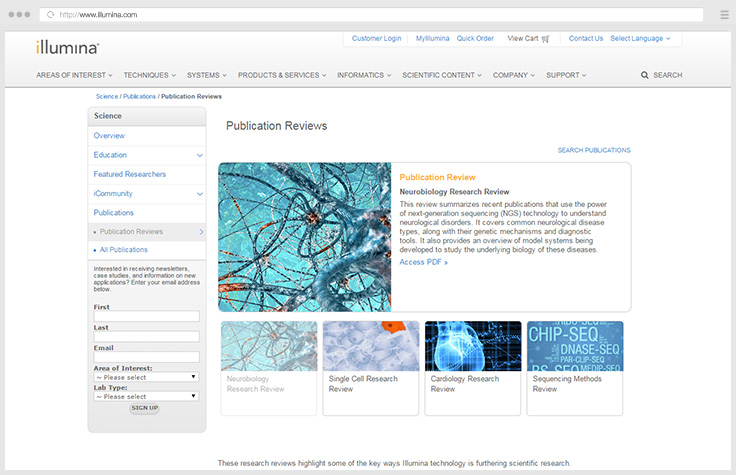Click the Search Publications link
The image size is (736, 475).
pyautogui.click(x=594, y=150)
